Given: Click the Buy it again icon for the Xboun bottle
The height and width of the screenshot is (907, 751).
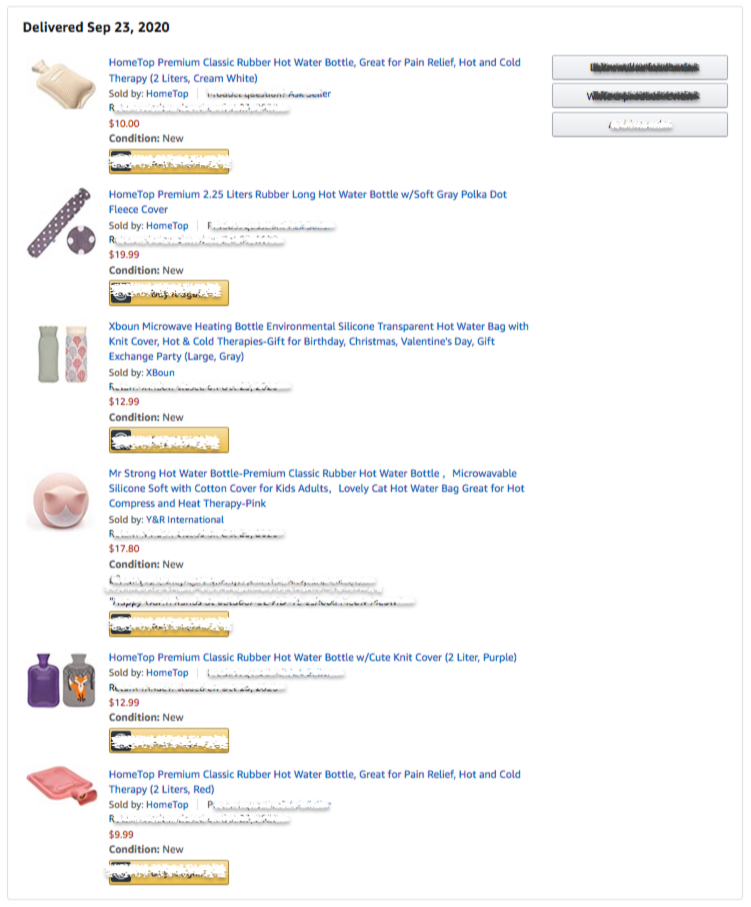Looking at the screenshot, I should (x=122, y=439).
